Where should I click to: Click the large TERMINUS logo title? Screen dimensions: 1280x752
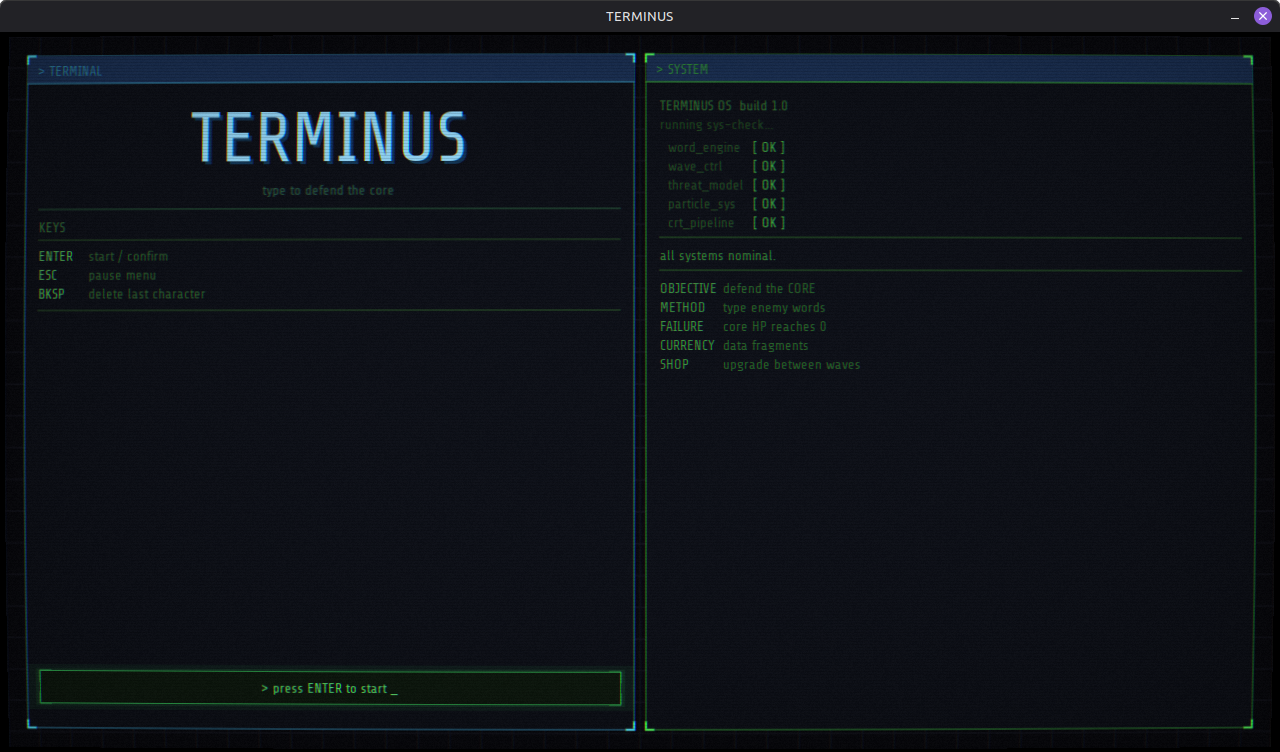(x=329, y=137)
